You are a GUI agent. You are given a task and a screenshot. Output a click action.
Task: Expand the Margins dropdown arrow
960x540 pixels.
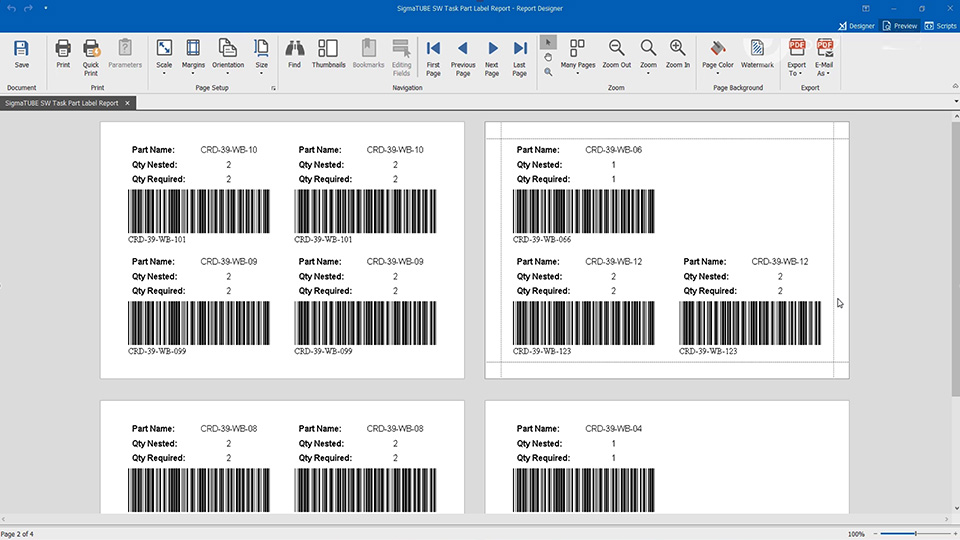click(x=193, y=73)
